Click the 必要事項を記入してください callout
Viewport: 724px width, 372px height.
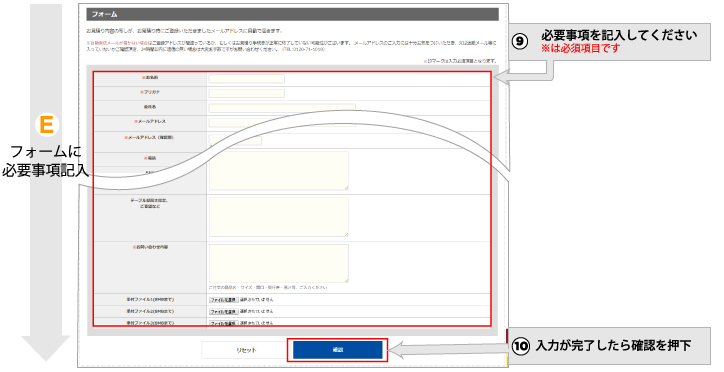point(619,35)
